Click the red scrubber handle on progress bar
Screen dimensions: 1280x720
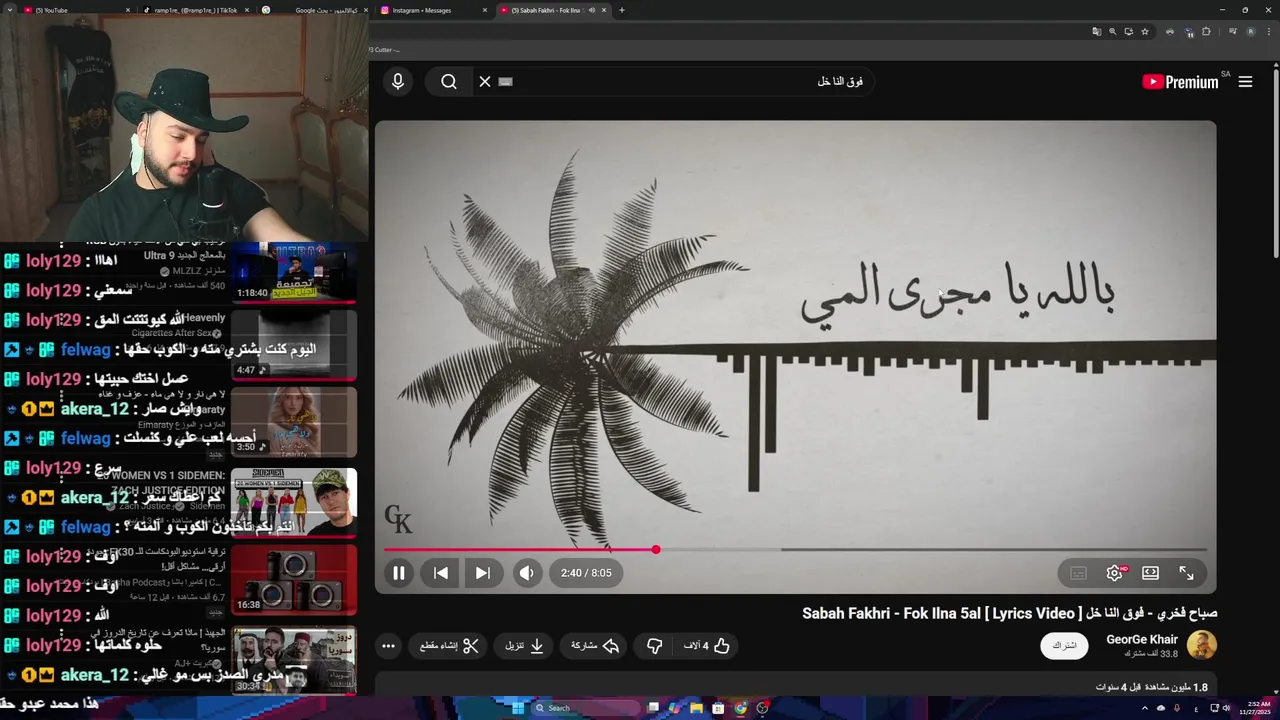pos(656,550)
